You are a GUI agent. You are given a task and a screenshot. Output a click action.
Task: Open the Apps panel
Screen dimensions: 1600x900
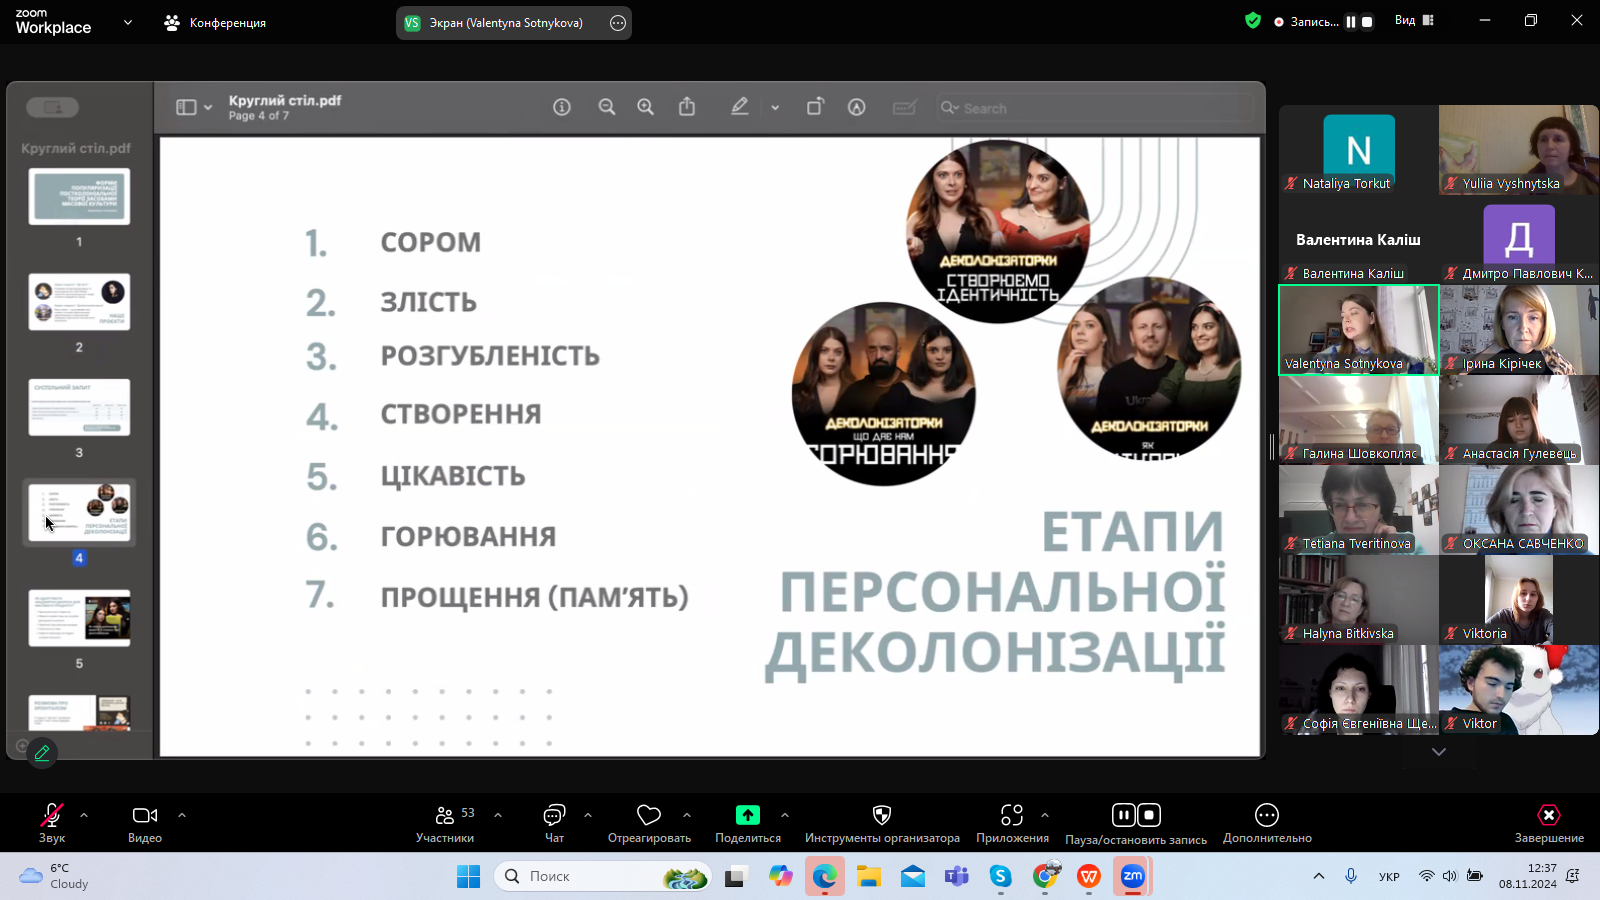pyautogui.click(x=1012, y=822)
